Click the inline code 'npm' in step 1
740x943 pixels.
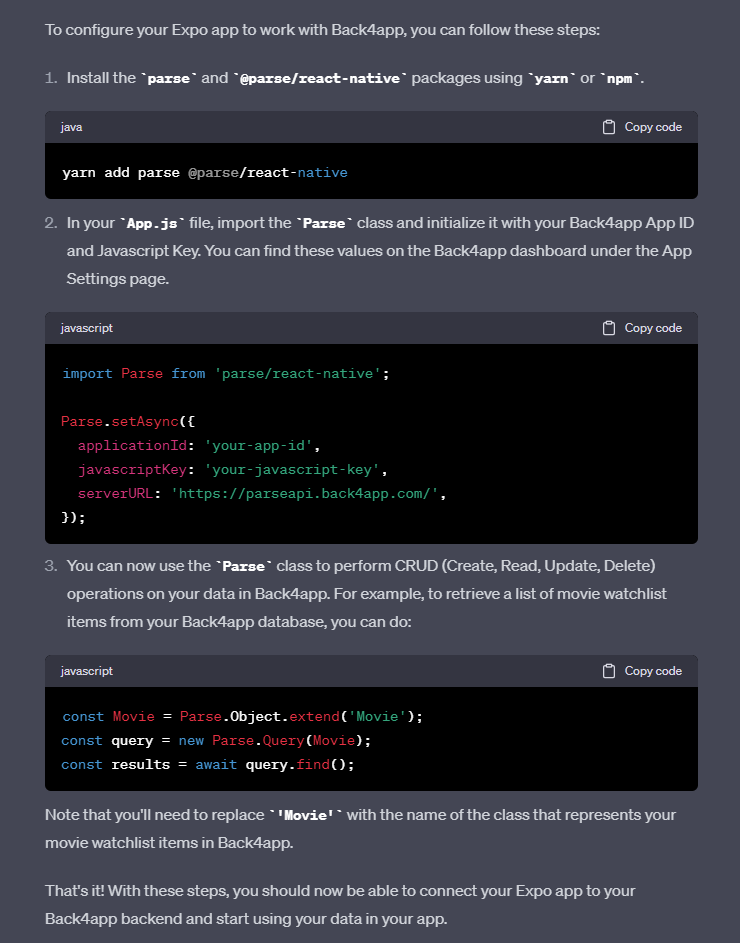619,78
